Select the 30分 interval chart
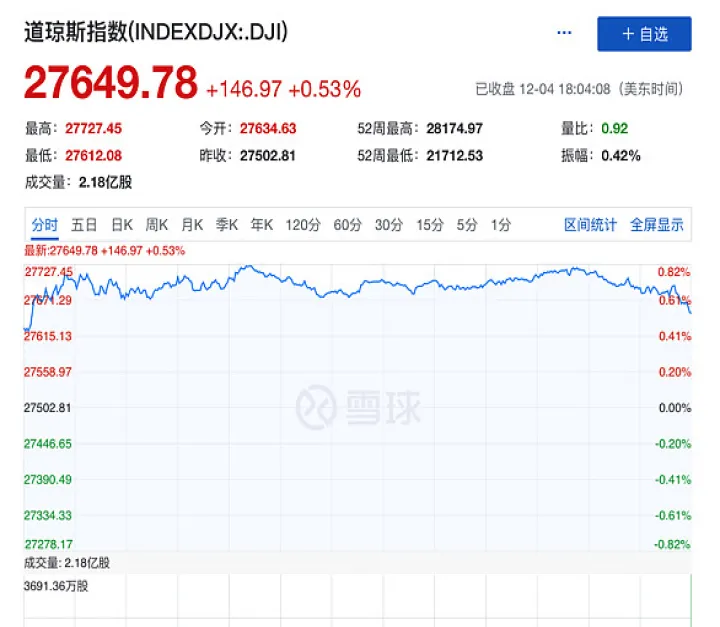 [x=388, y=225]
